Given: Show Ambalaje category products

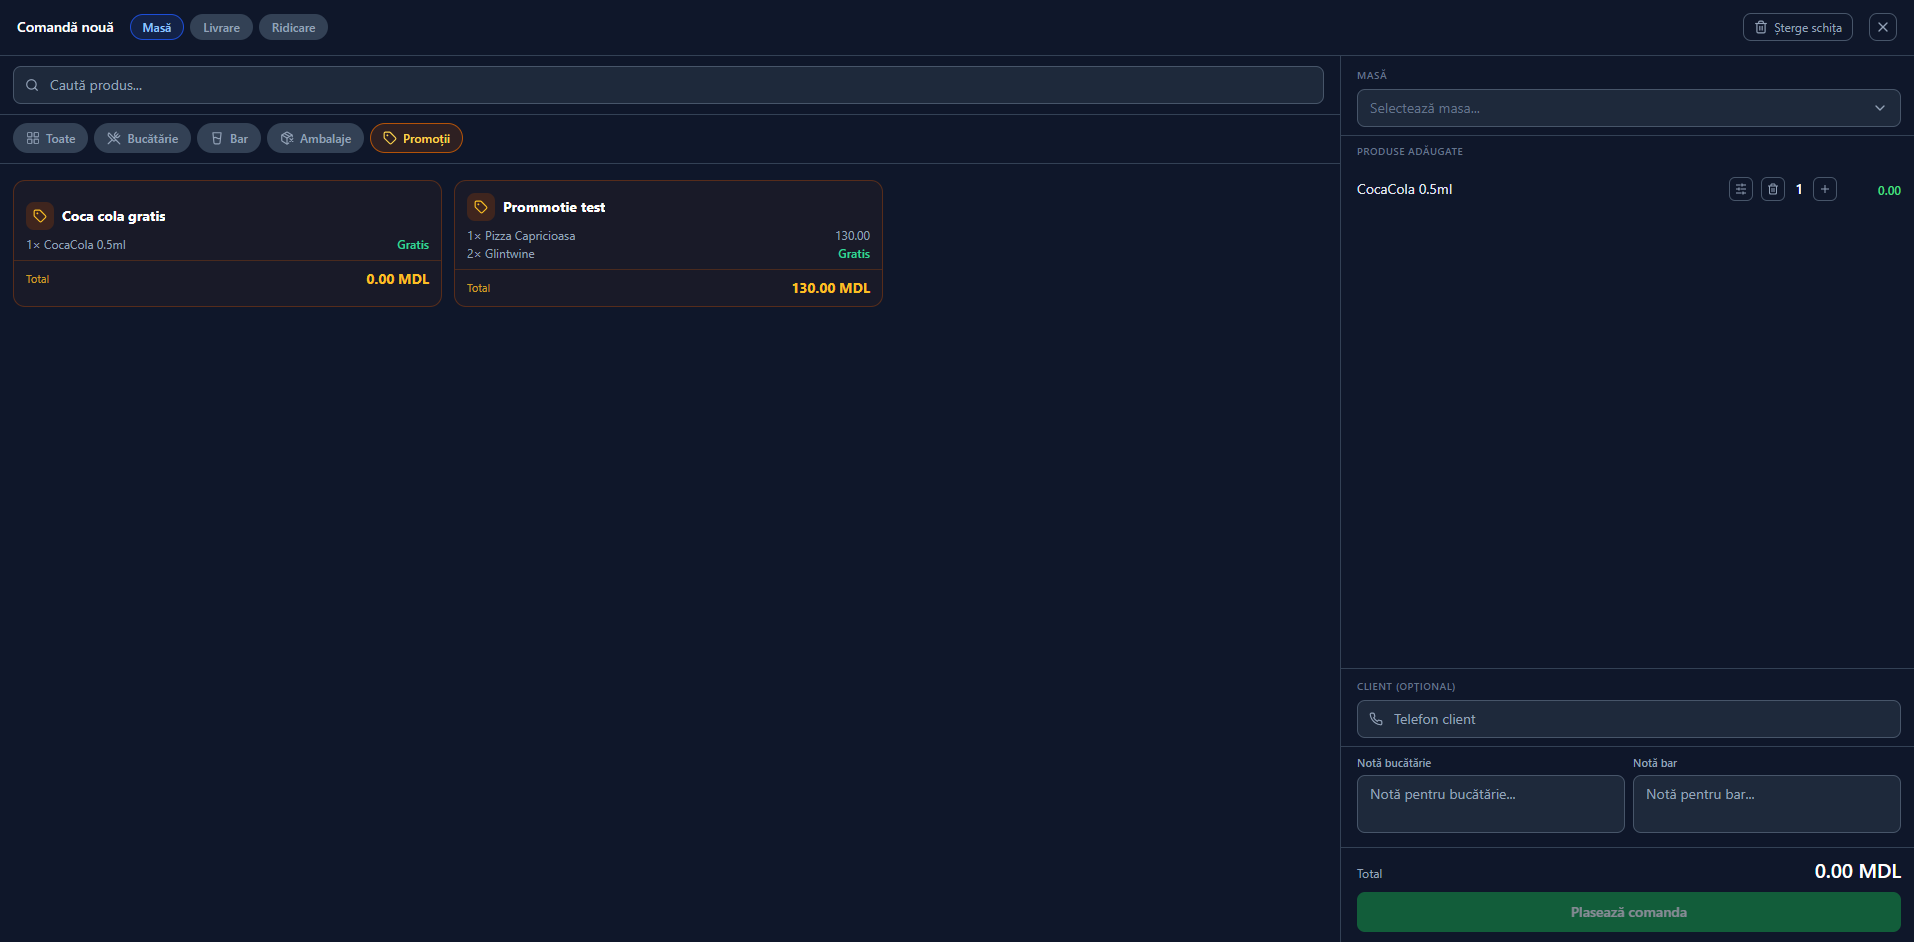Looking at the screenshot, I should (315, 138).
